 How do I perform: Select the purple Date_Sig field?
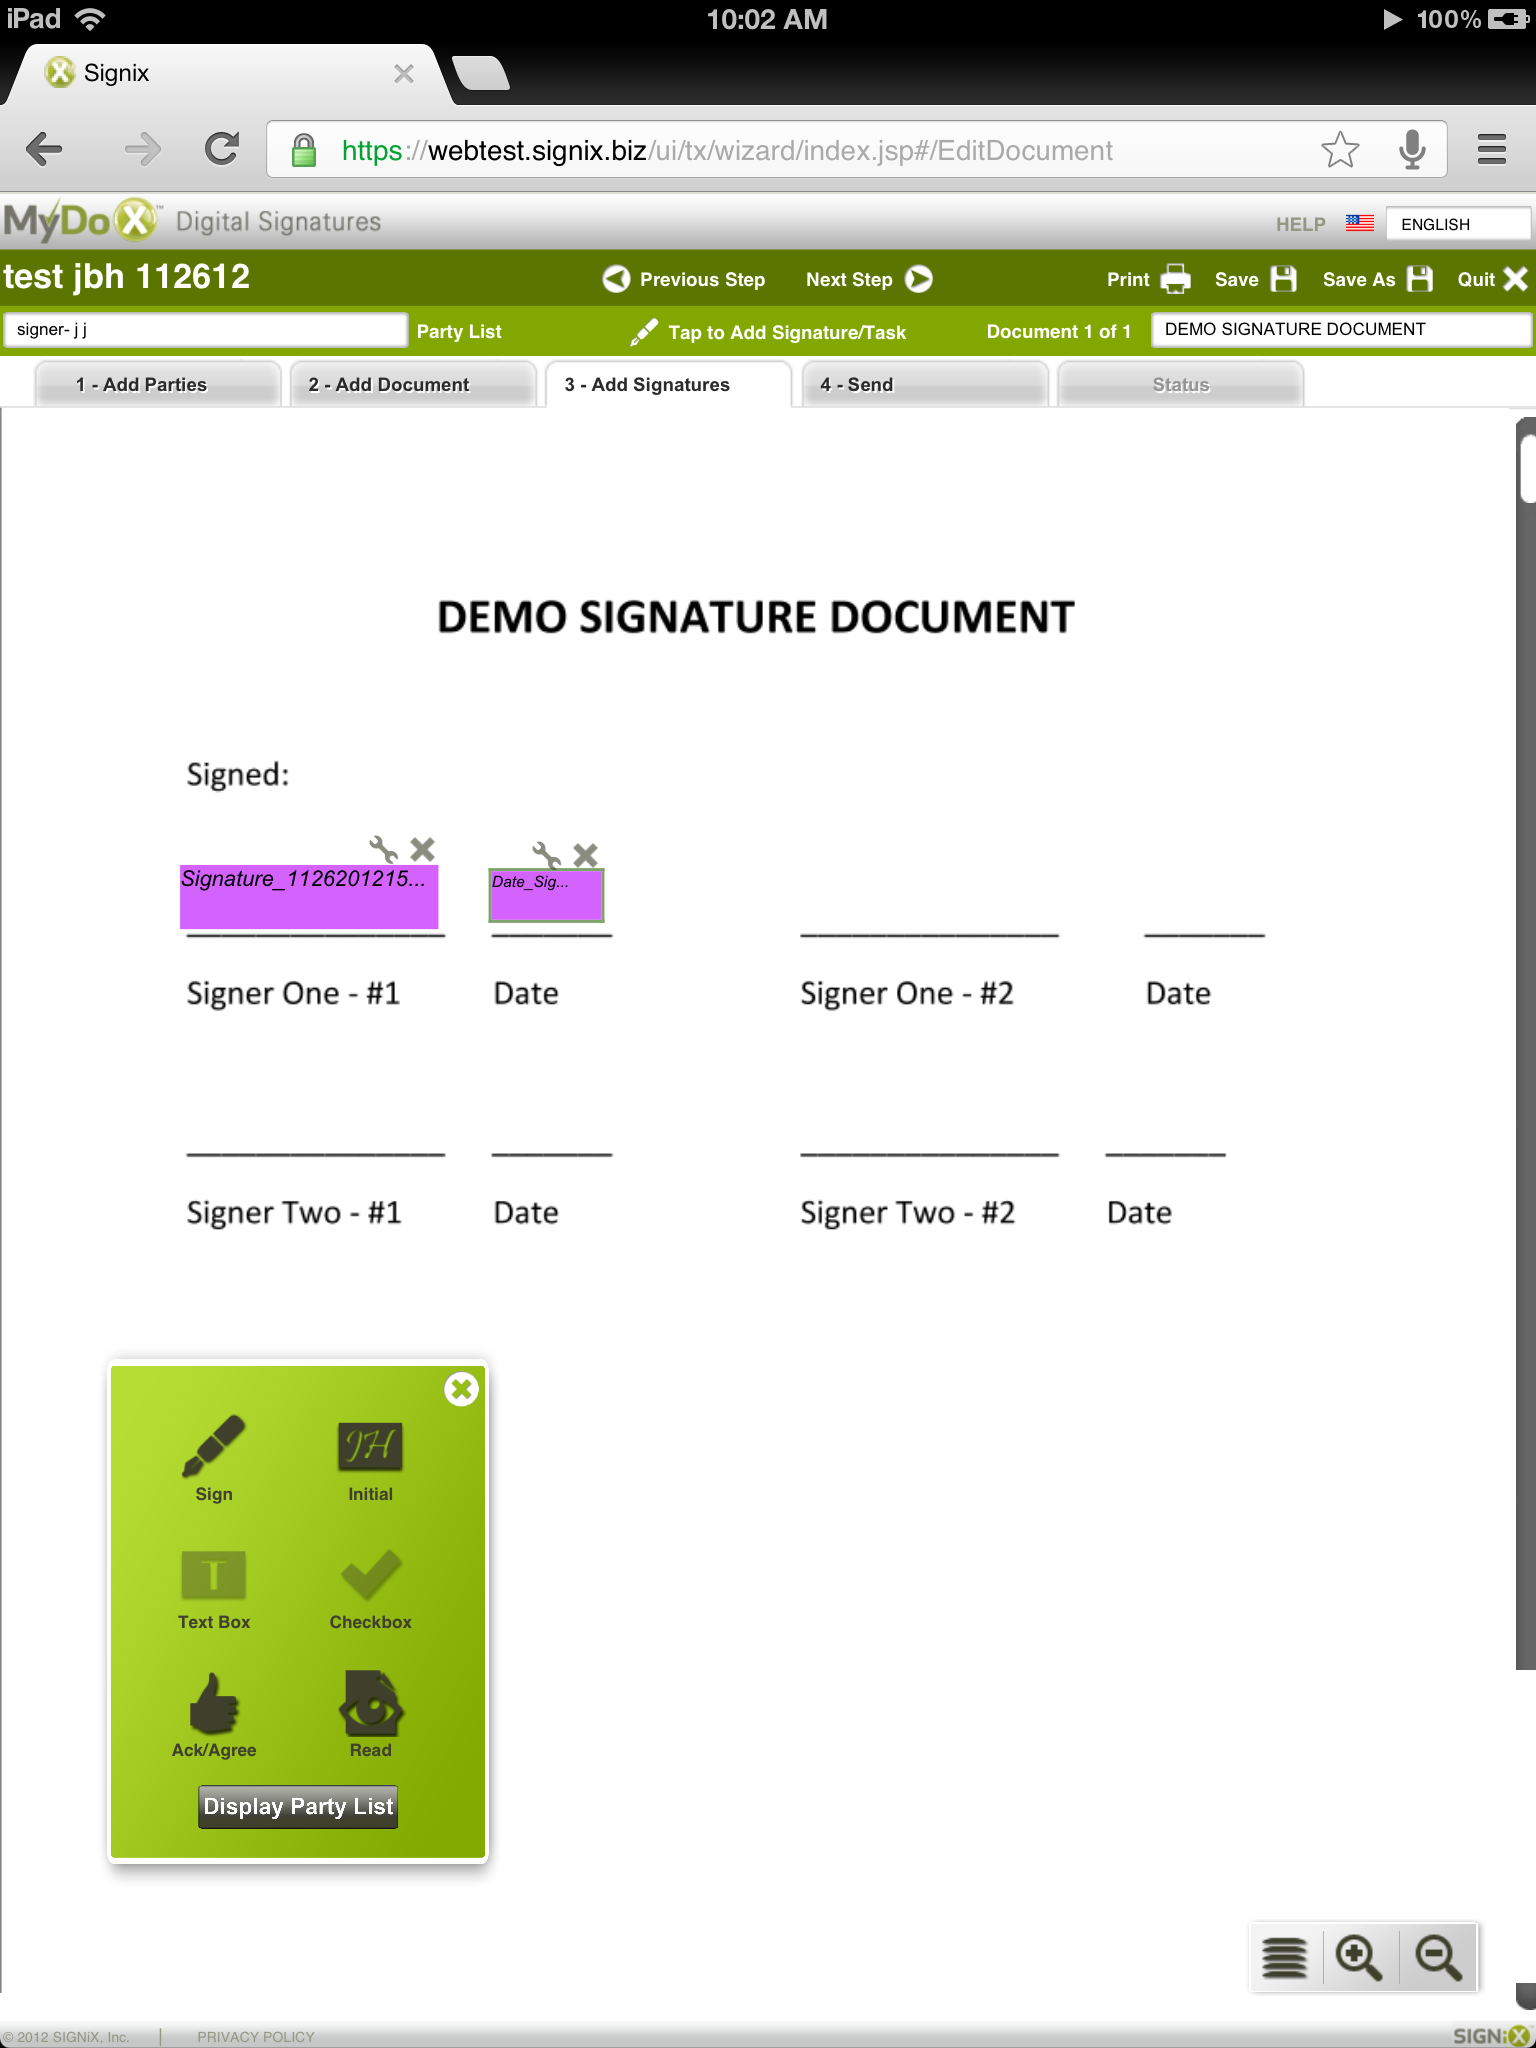coord(546,895)
